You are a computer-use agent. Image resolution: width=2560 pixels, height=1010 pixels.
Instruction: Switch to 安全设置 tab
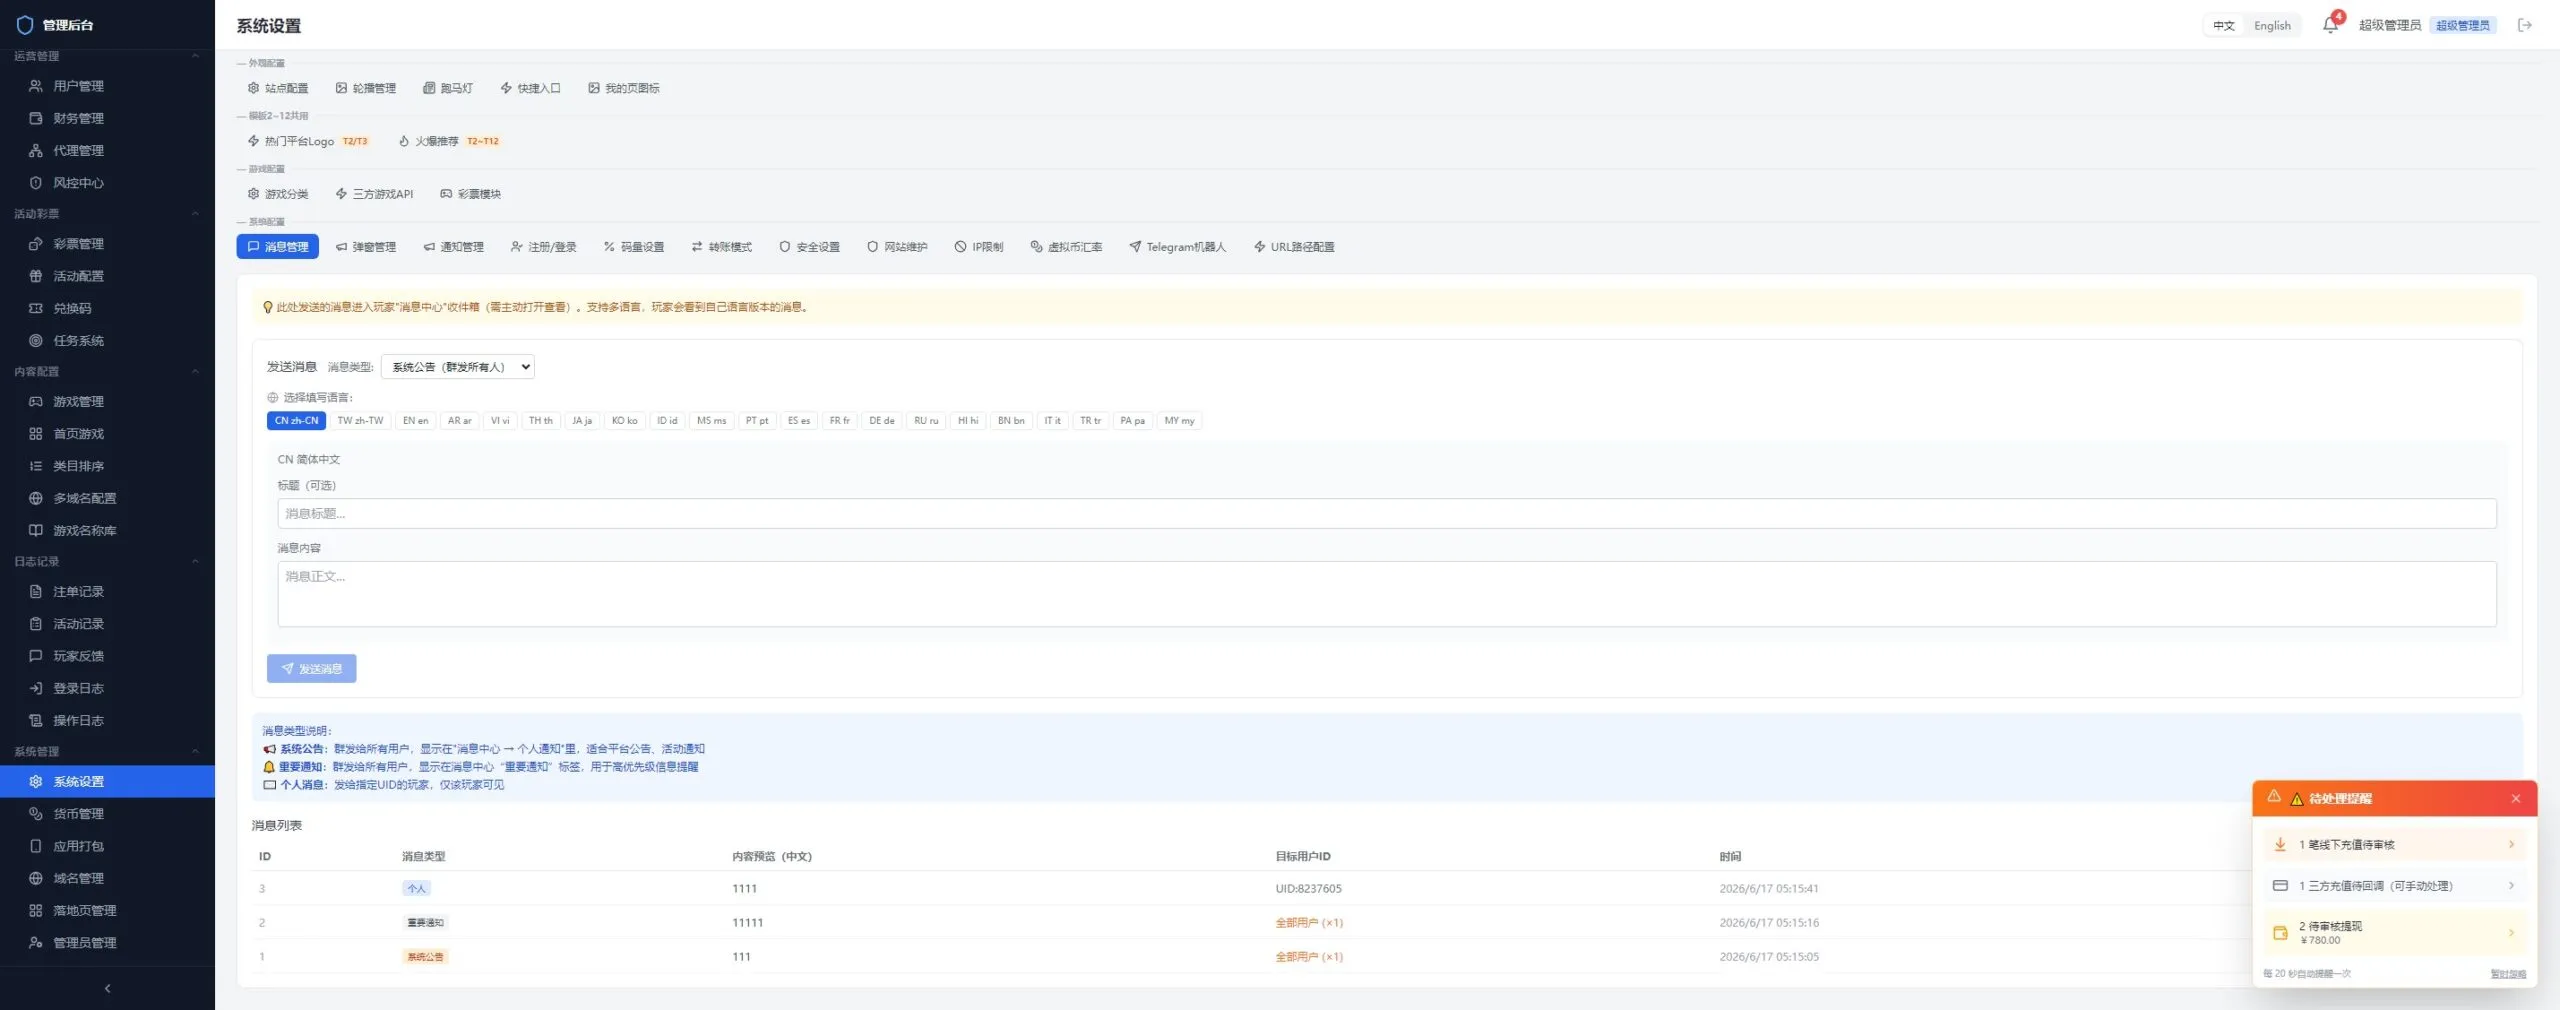pos(809,247)
